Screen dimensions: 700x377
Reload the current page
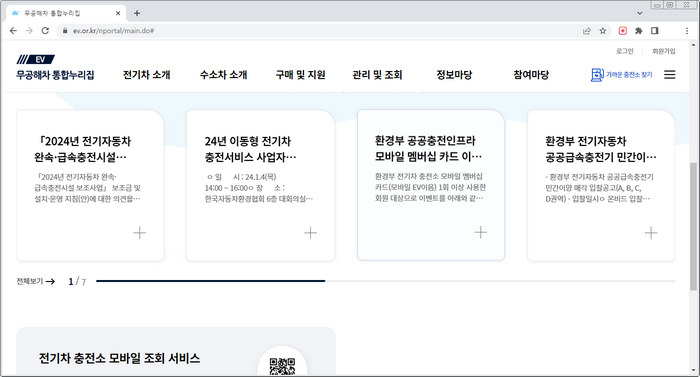(x=45, y=31)
